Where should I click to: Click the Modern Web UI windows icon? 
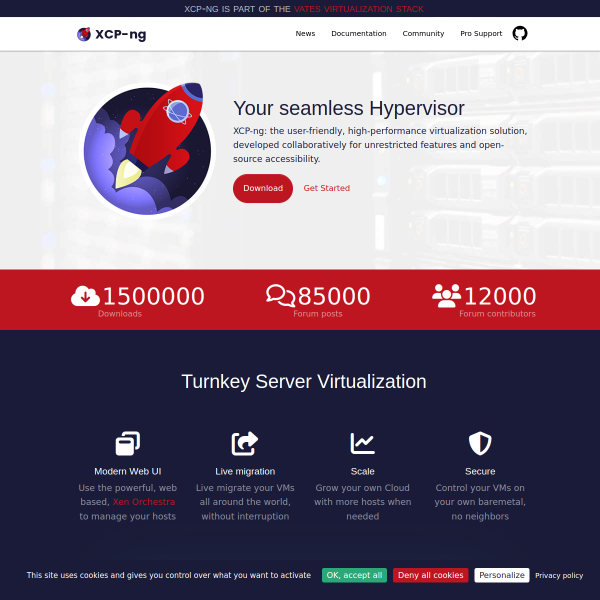[128, 443]
